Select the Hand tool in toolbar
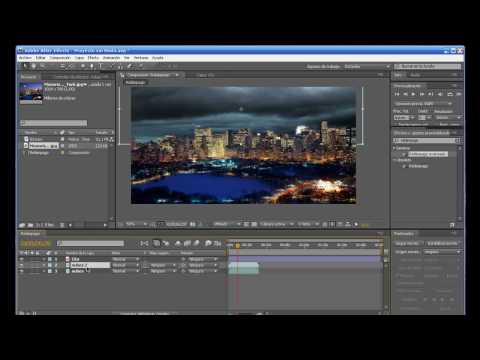This screenshot has height=360, width=480. (34, 66)
